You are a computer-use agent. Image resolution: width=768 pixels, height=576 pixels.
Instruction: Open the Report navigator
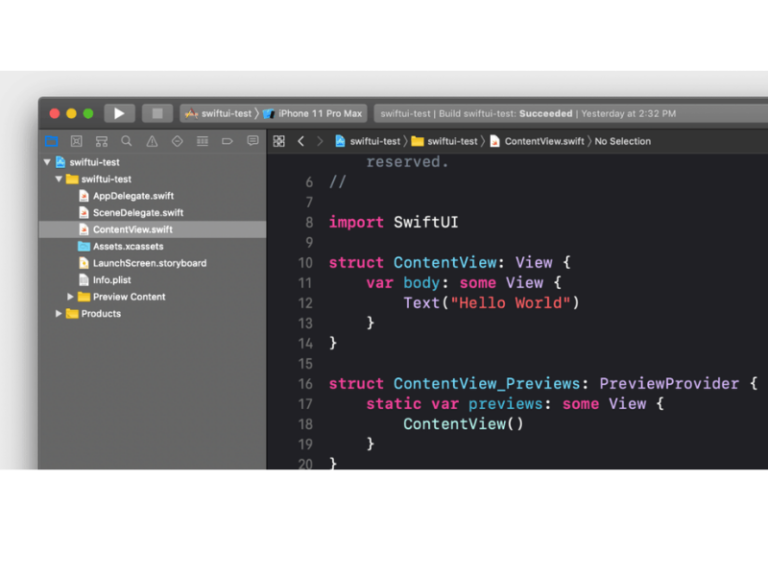(x=252, y=141)
